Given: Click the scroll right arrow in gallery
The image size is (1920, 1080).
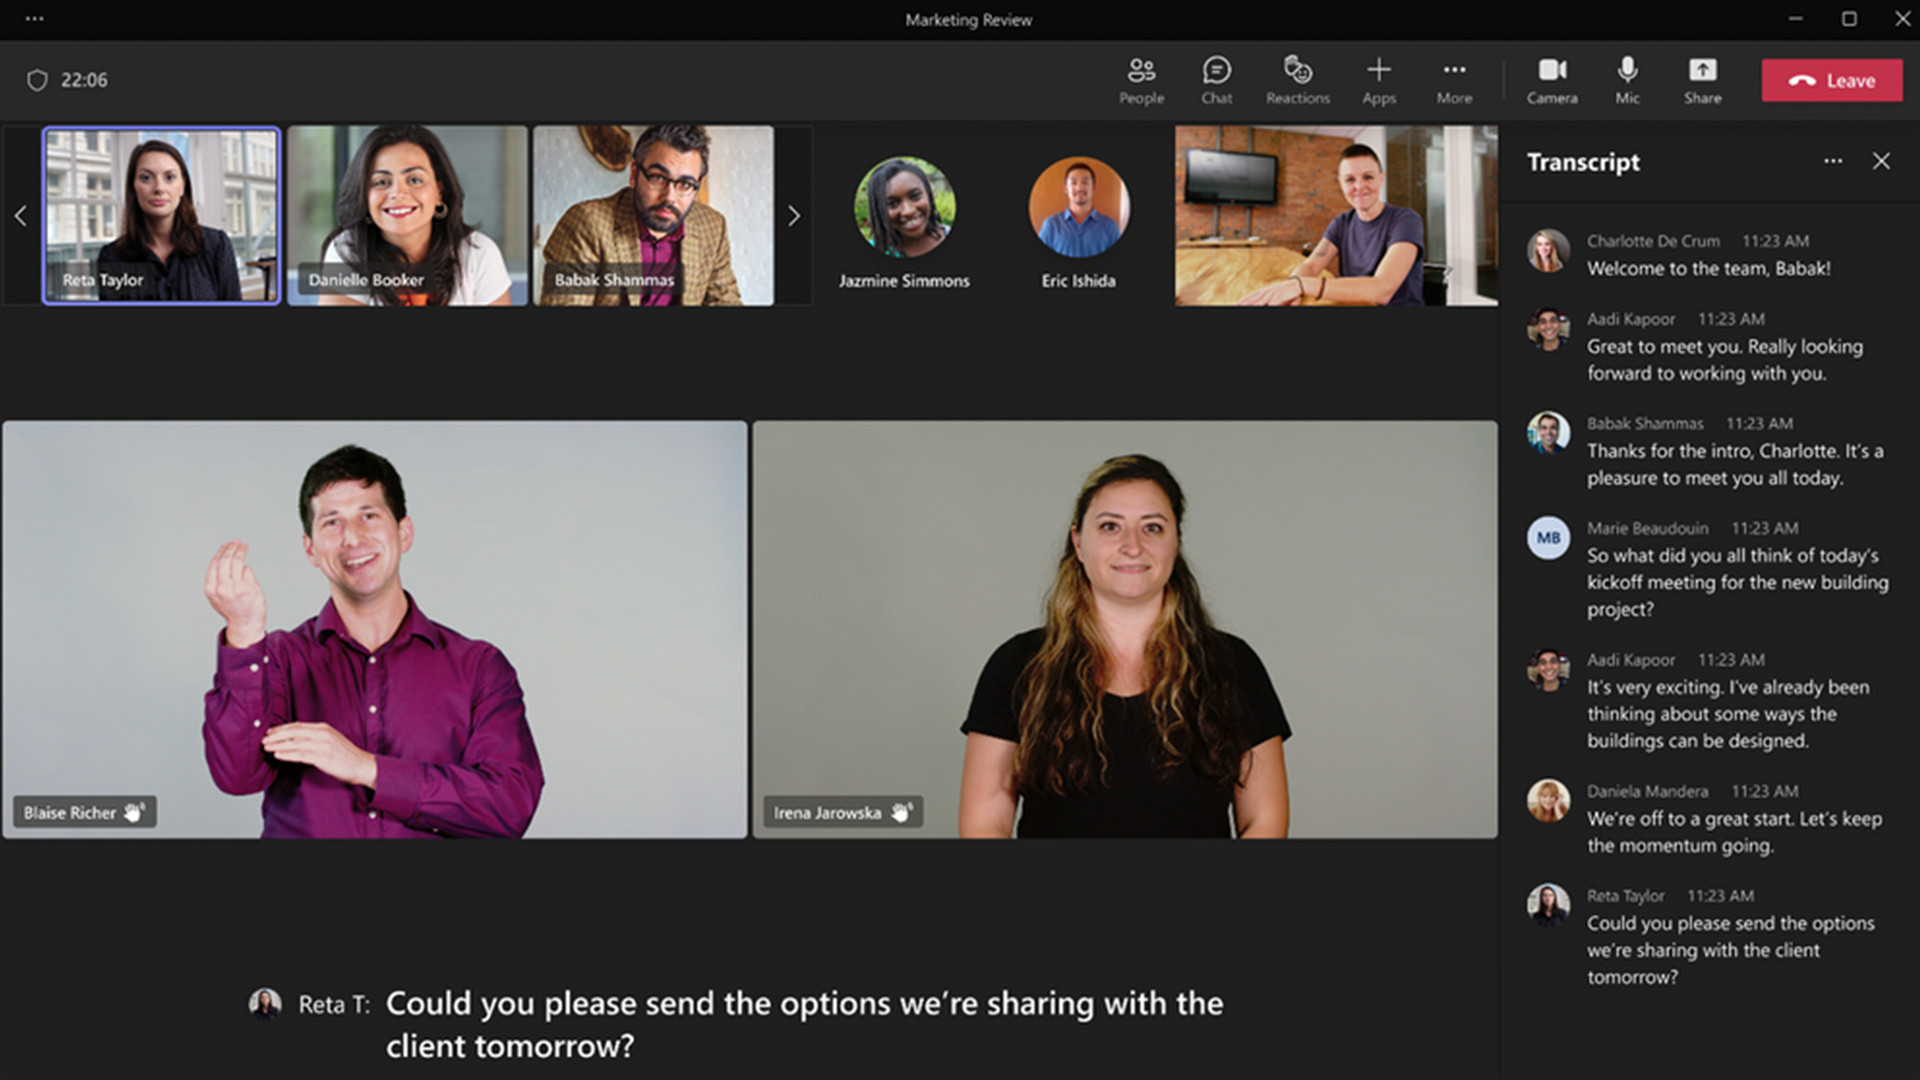Looking at the screenshot, I should (x=793, y=215).
